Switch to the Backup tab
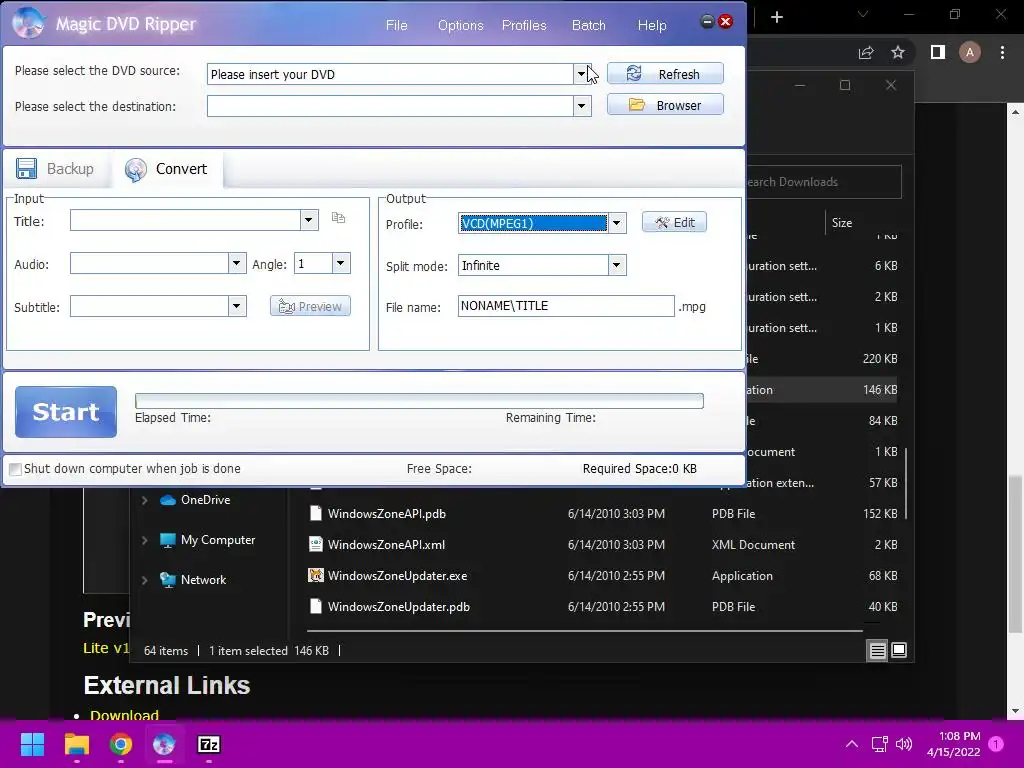 coord(56,168)
